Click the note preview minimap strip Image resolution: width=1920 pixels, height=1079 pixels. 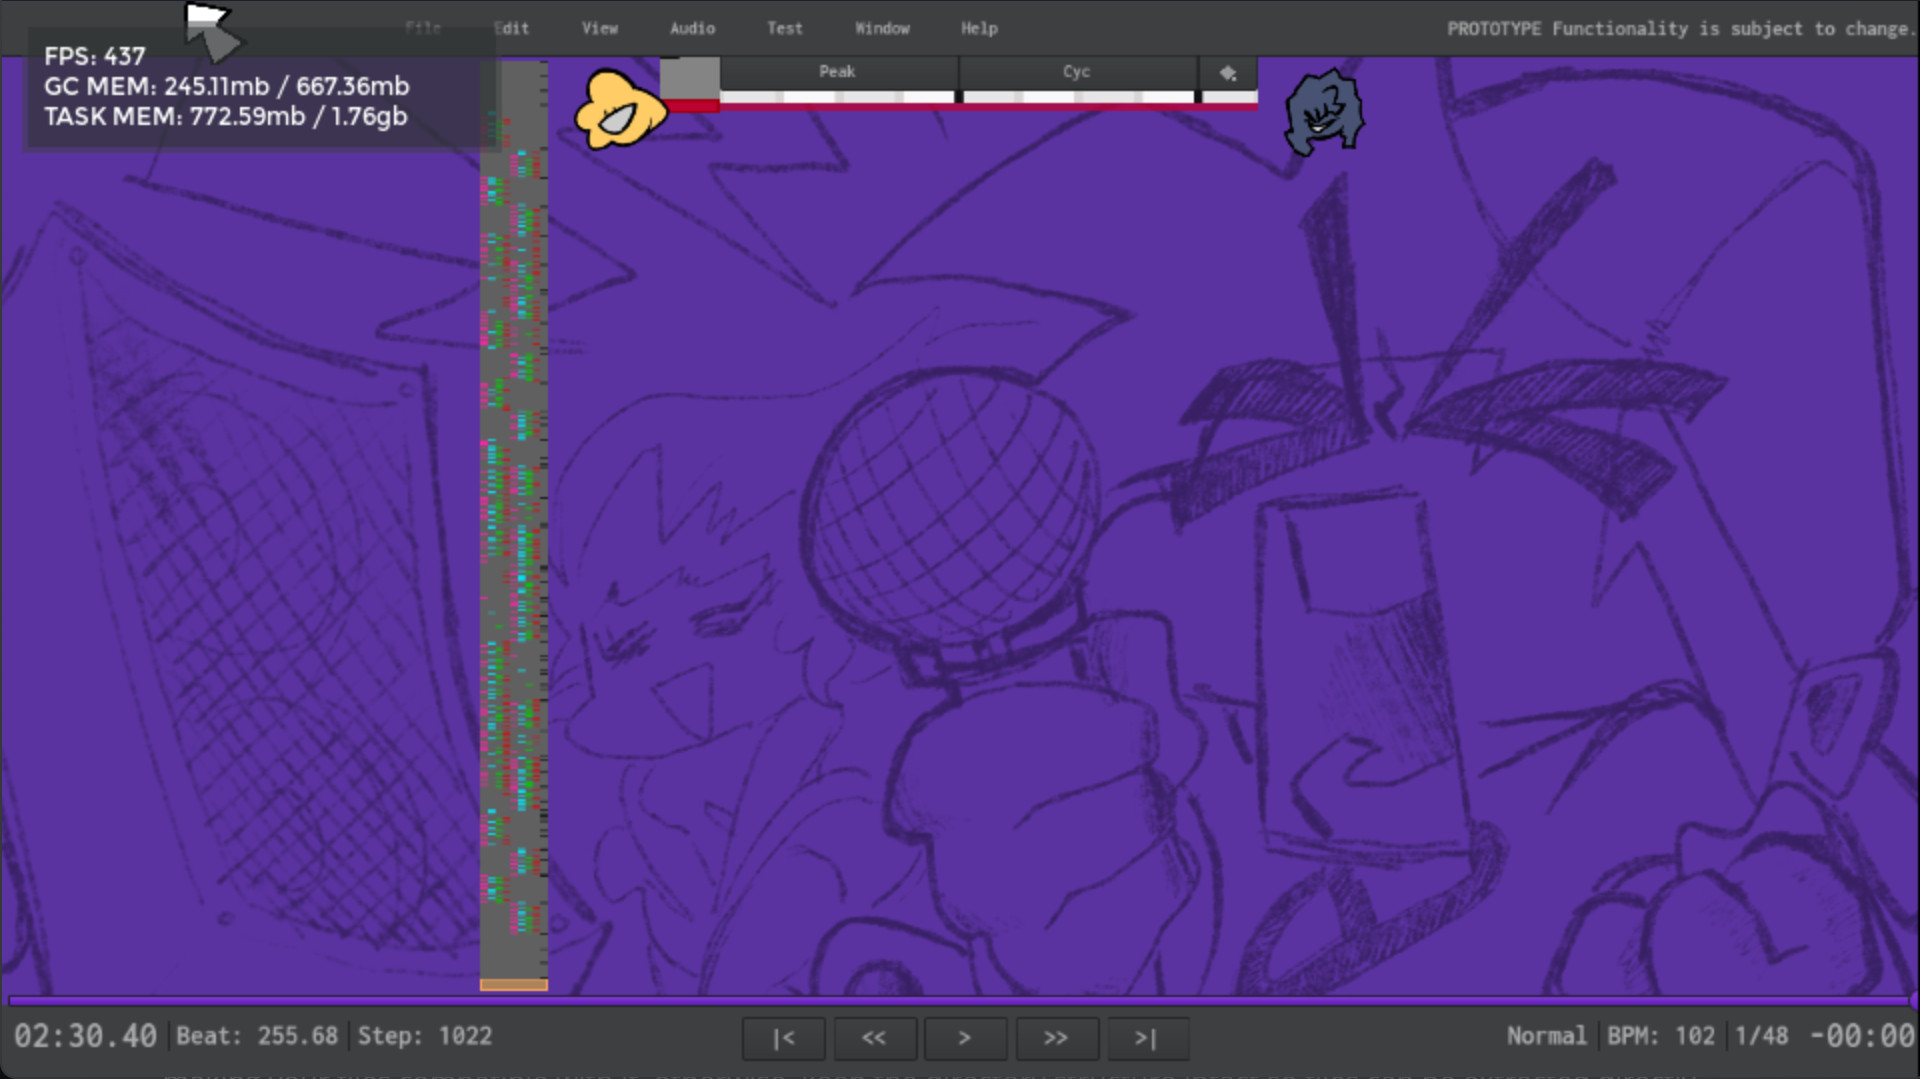click(x=514, y=525)
